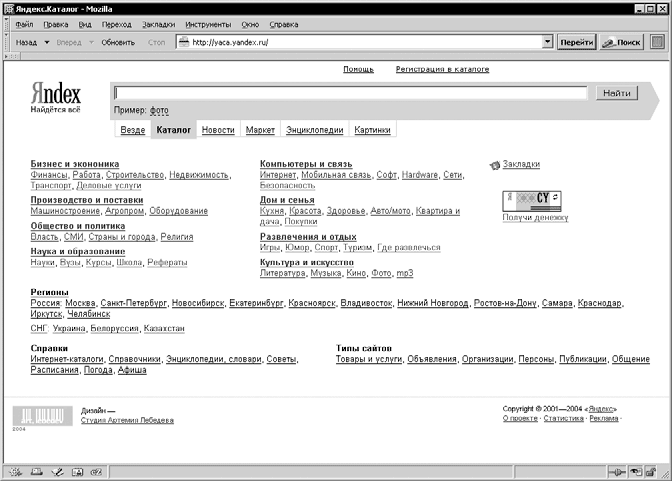The image size is (672, 481).
Task: Open the Вперед history dropdown arrow
Action: pyautogui.click(x=91, y=42)
